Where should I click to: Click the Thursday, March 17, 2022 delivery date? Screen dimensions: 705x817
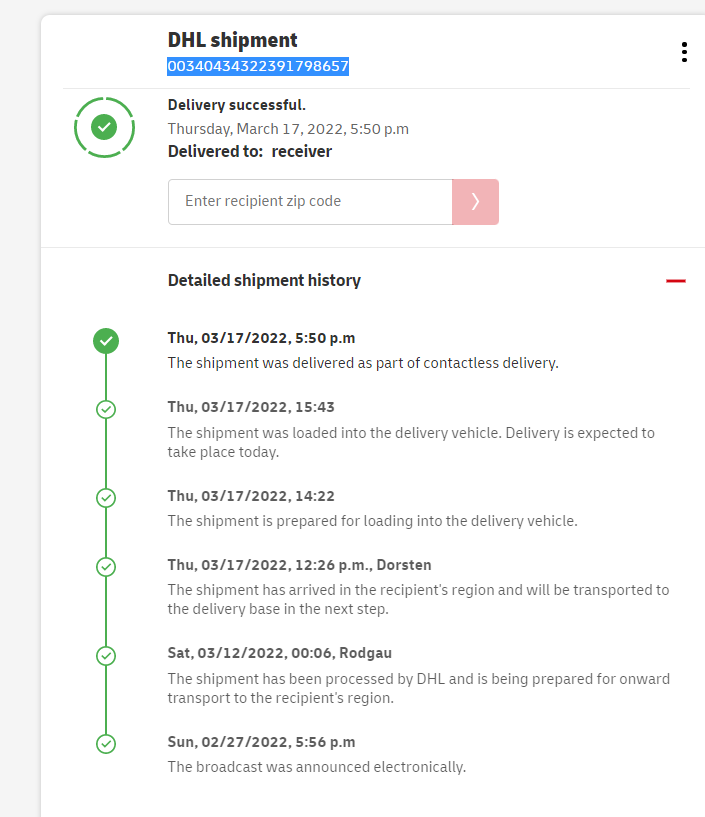tap(288, 129)
